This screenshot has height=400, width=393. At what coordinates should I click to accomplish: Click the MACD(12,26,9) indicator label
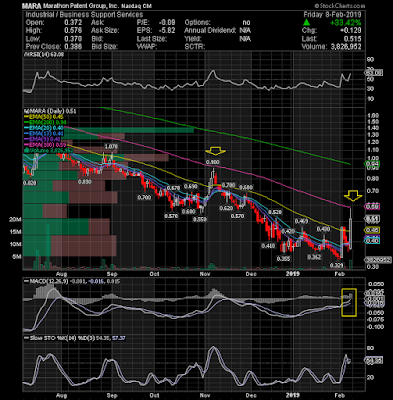(x=47, y=281)
